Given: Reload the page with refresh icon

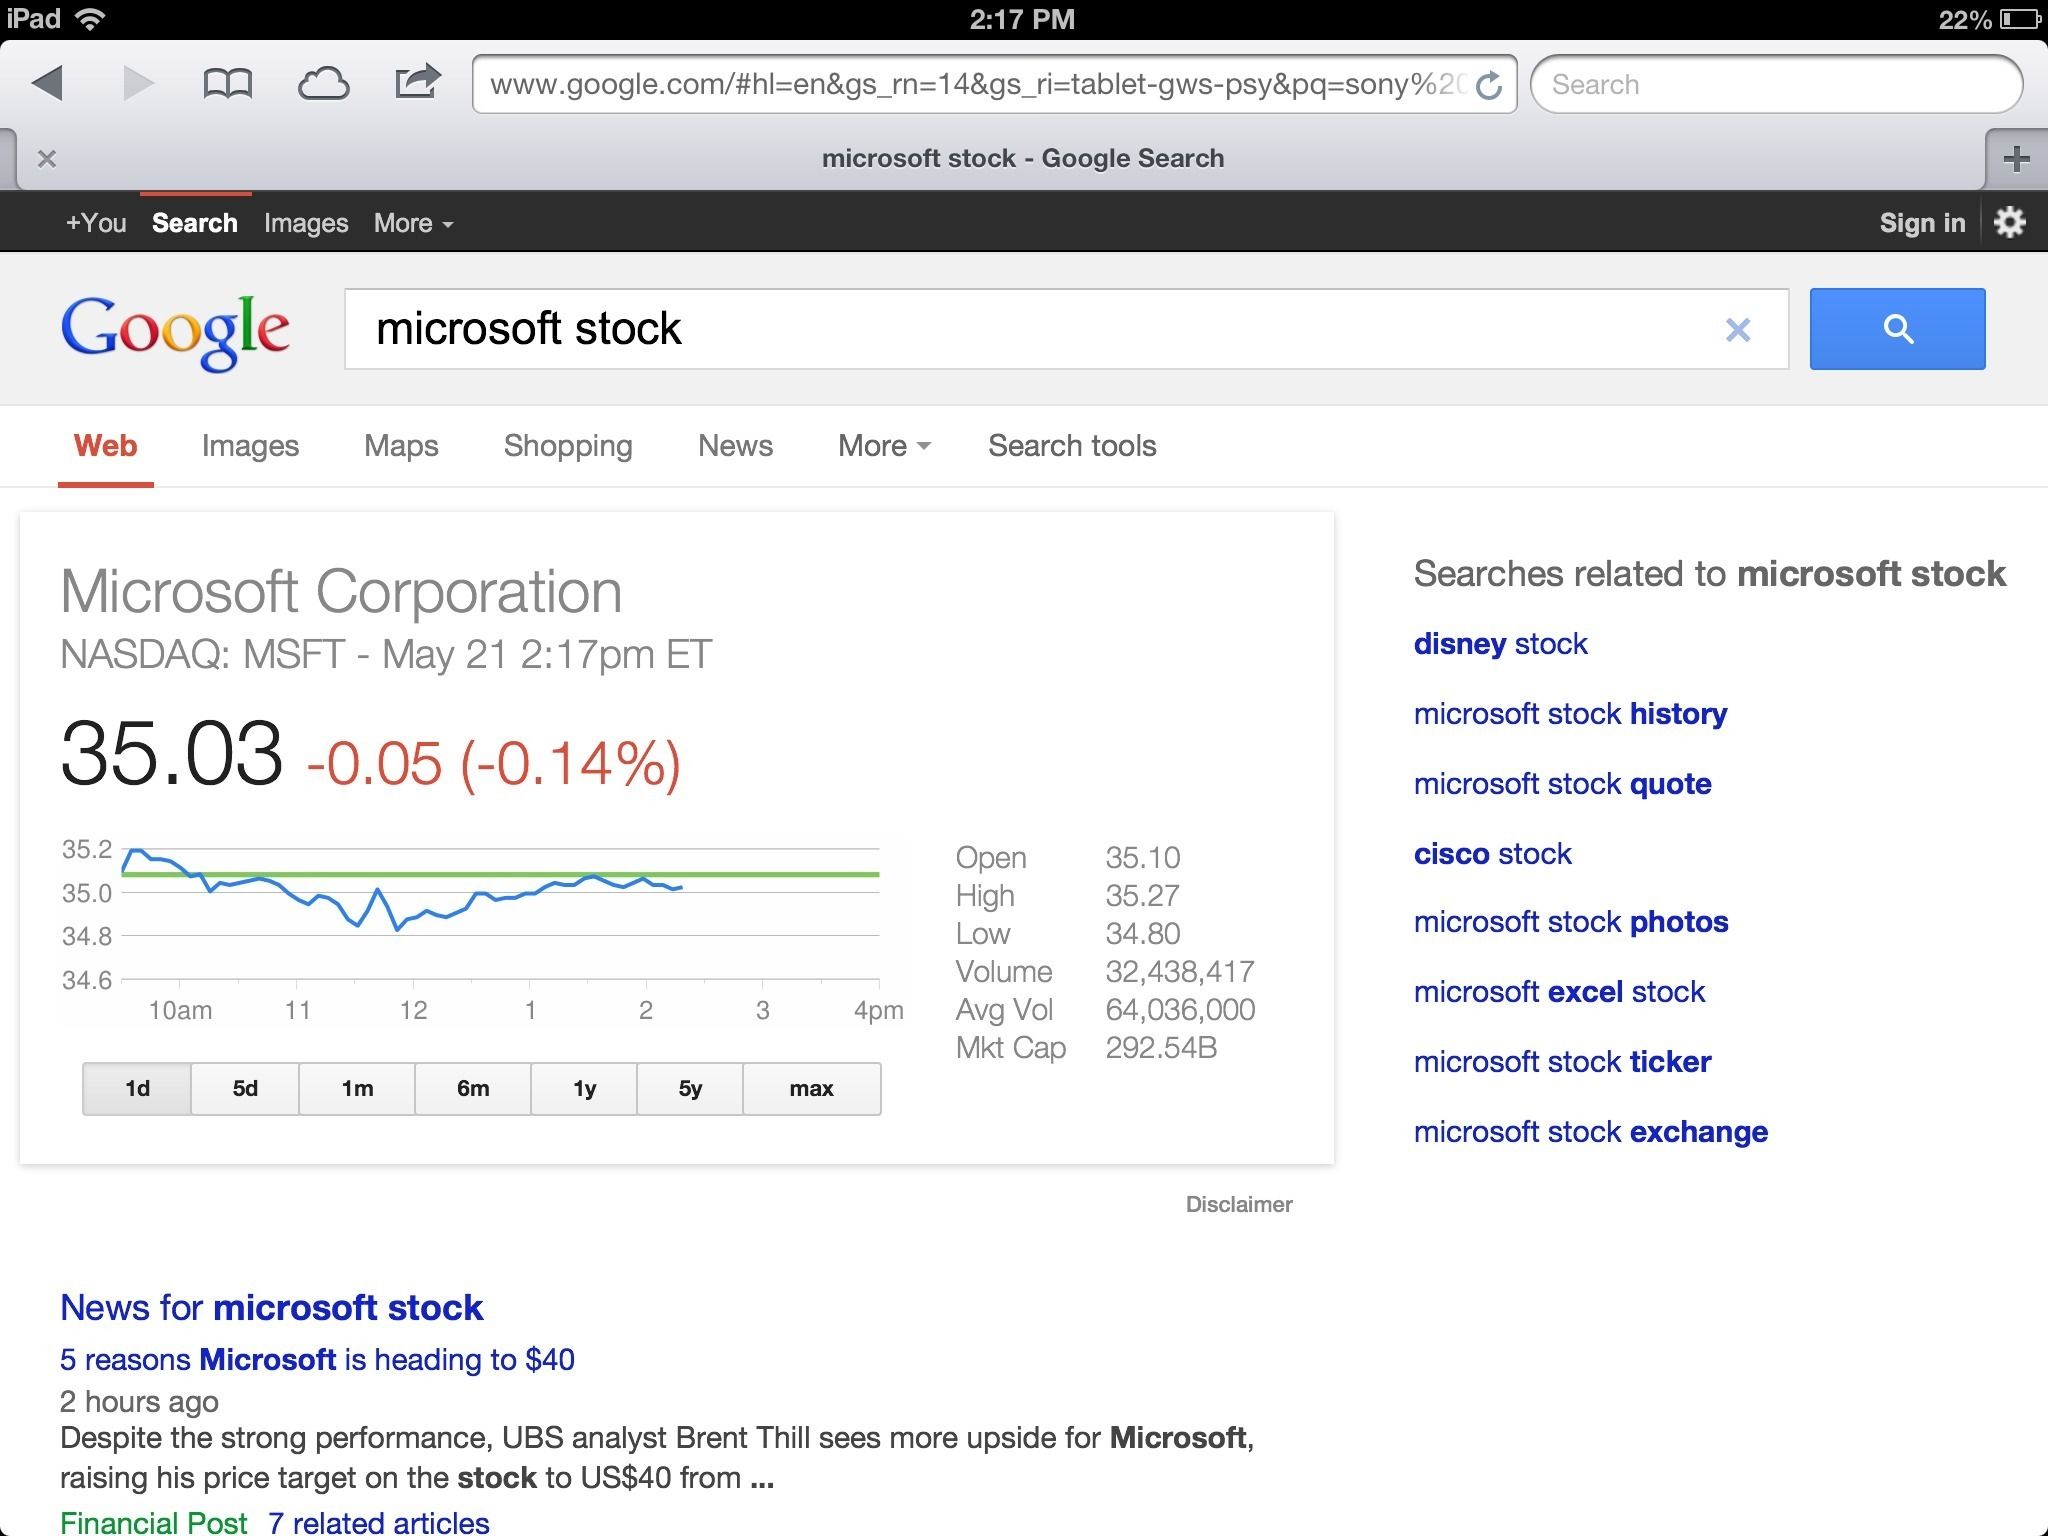Looking at the screenshot, I should (1489, 86).
